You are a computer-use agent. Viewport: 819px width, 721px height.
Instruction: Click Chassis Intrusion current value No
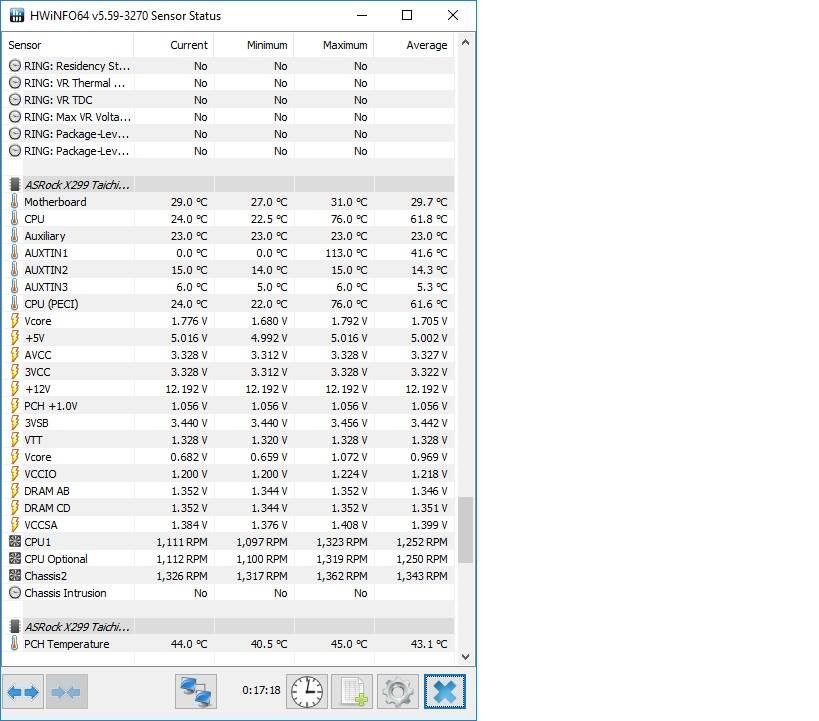201,593
